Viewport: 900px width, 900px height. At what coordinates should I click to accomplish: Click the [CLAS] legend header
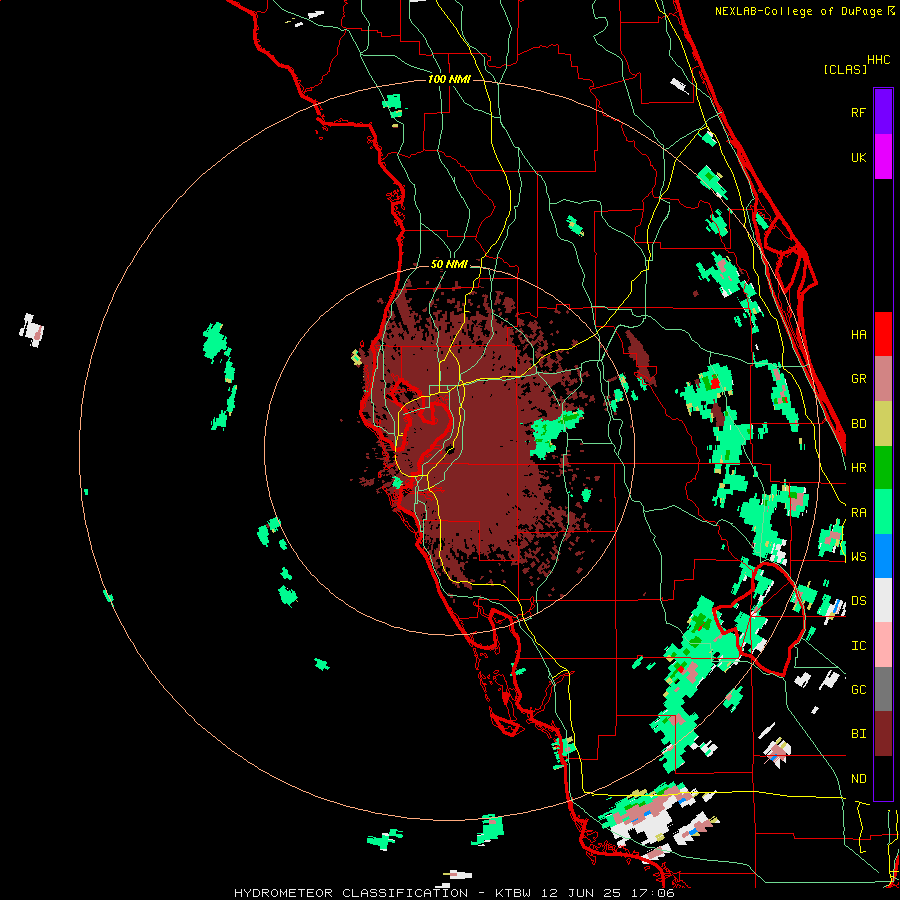point(845,69)
